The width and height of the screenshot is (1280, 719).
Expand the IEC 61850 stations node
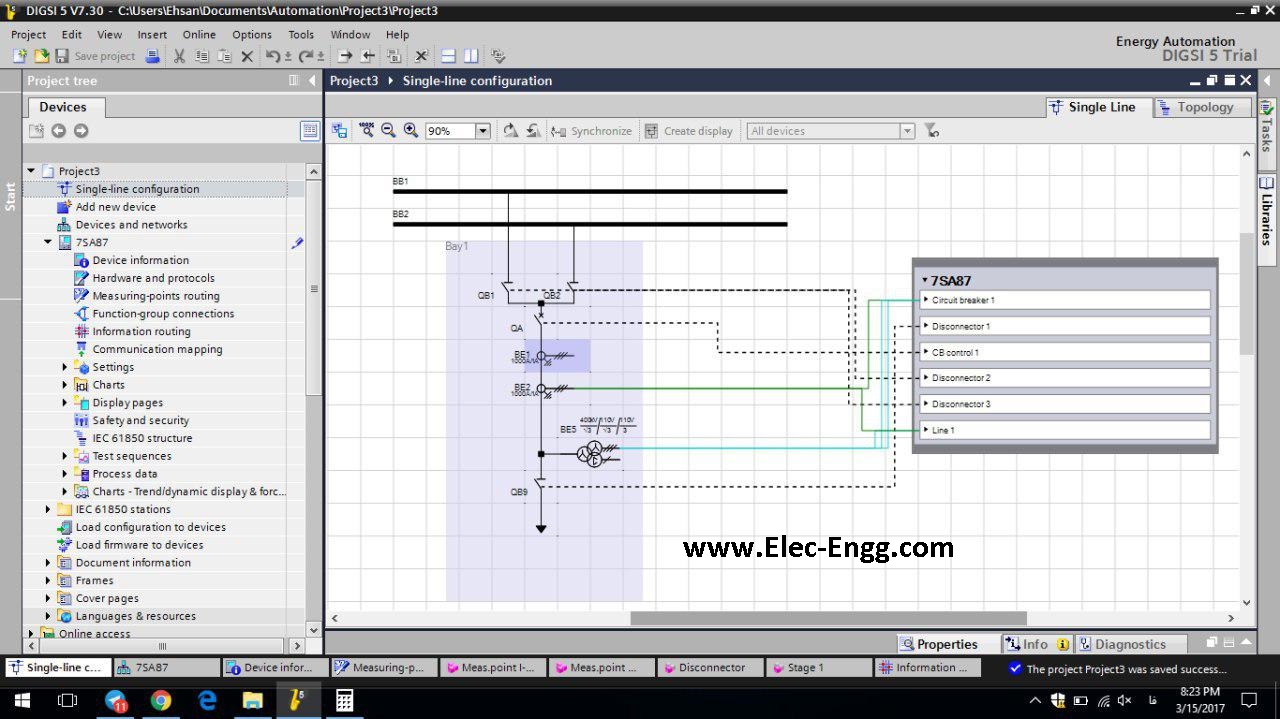click(x=48, y=509)
